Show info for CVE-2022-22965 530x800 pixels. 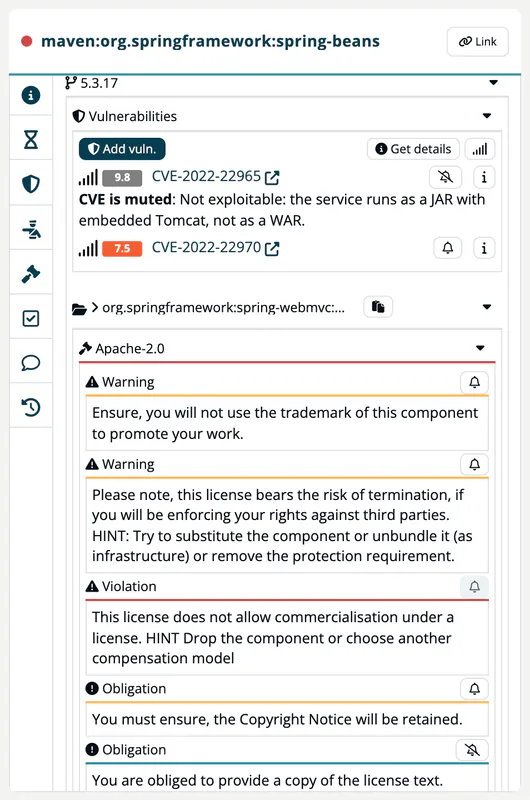point(484,177)
